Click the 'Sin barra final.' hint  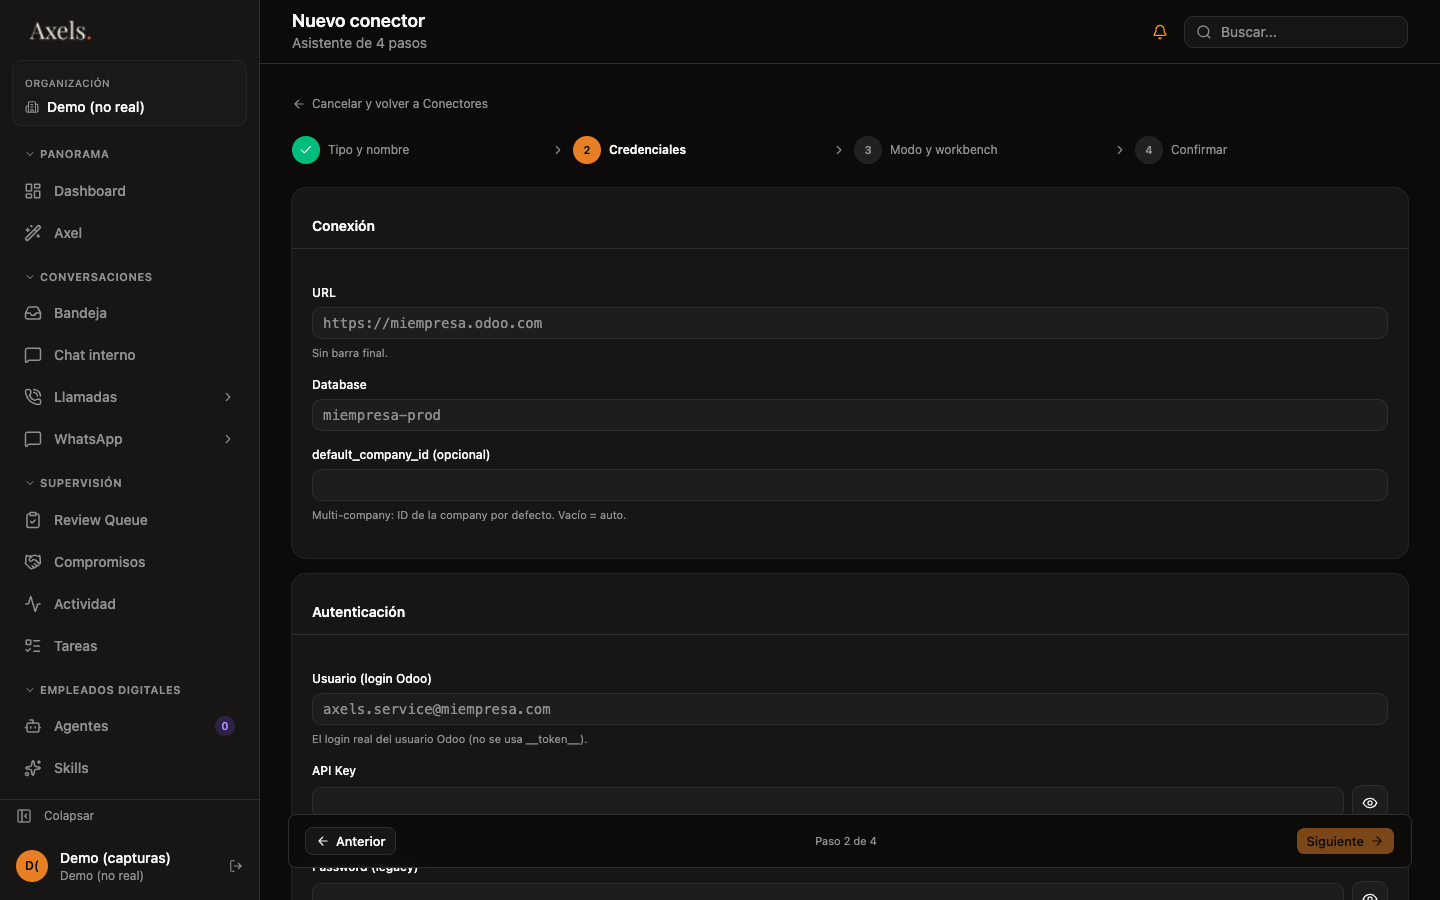pos(350,353)
